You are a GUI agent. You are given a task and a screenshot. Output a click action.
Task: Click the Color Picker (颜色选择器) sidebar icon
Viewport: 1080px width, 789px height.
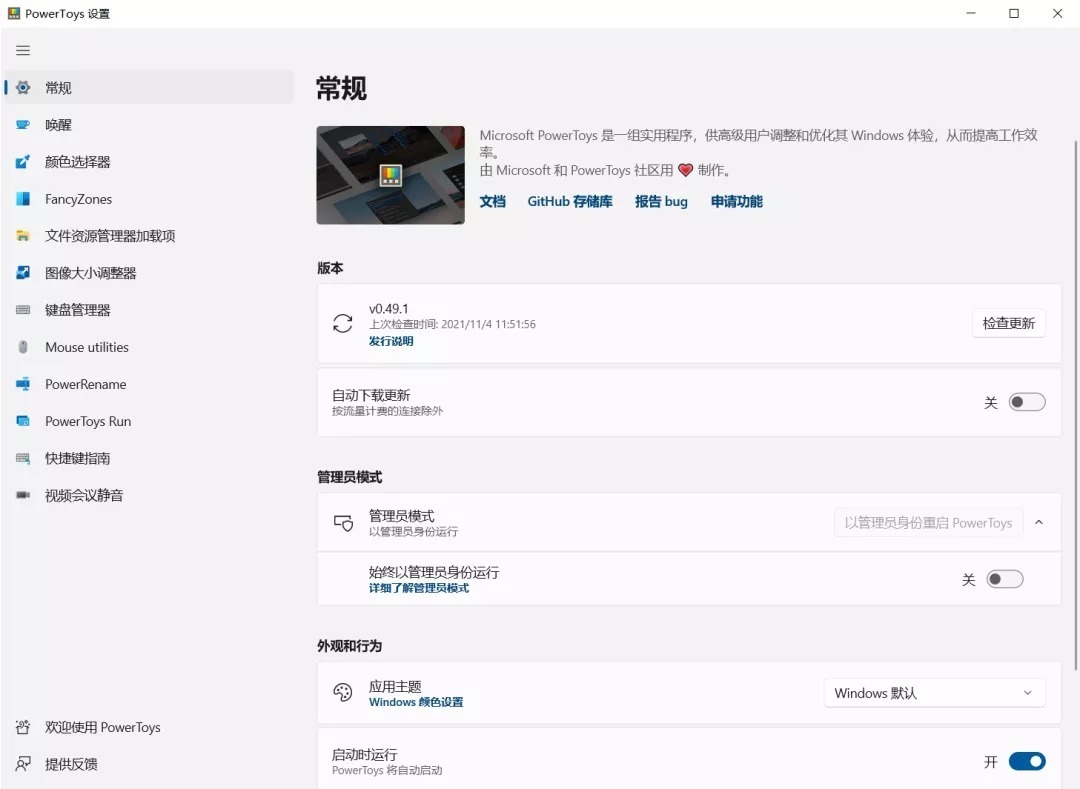(23, 162)
